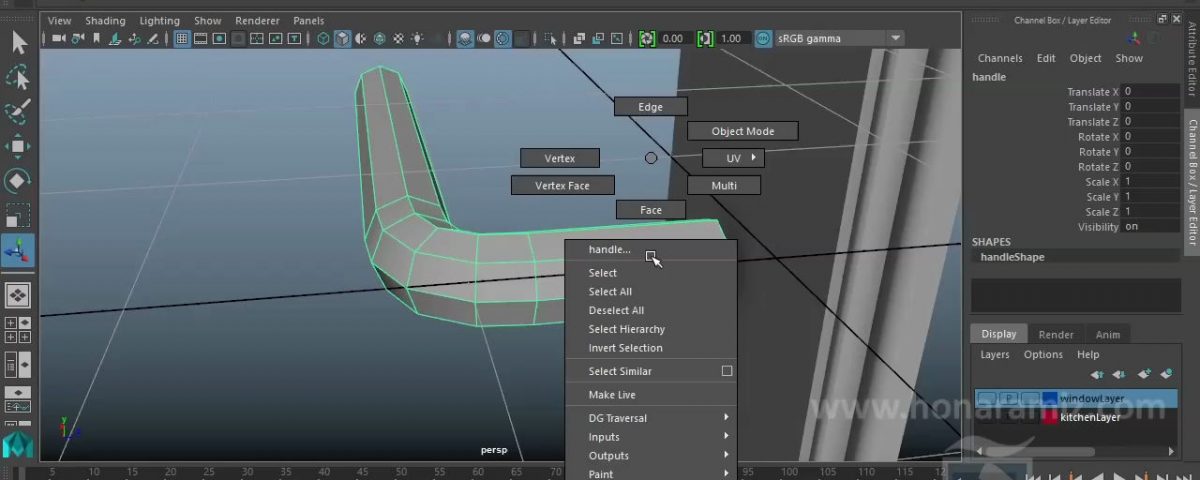Choose the Move tool in the toolbox
This screenshot has width=1200, height=480.
tap(18, 146)
